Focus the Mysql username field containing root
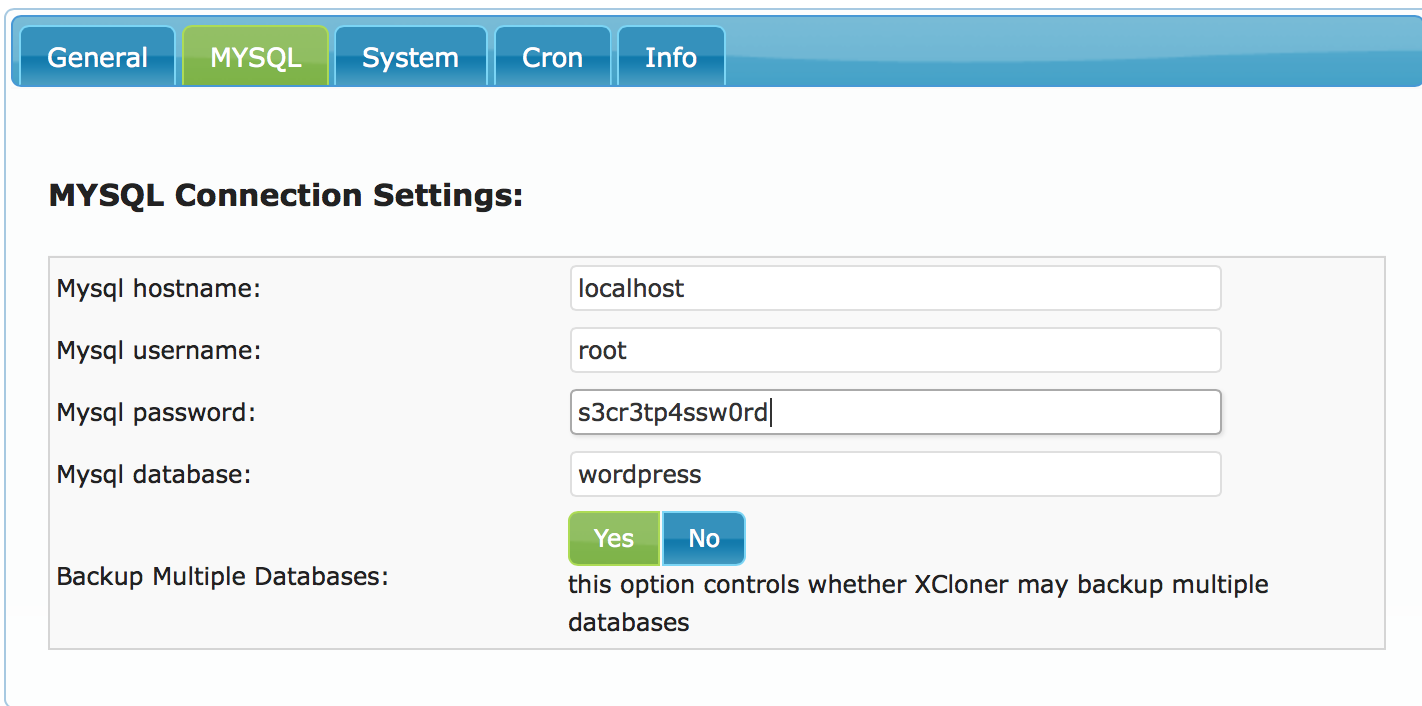This screenshot has height=706, width=1422. coord(895,350)
